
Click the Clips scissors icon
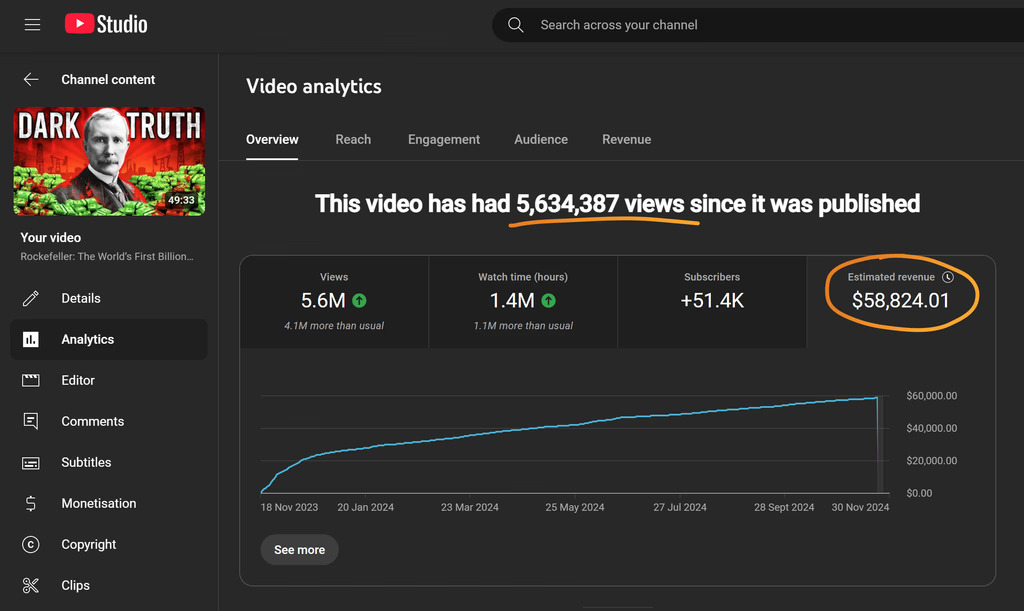(31, 586)
